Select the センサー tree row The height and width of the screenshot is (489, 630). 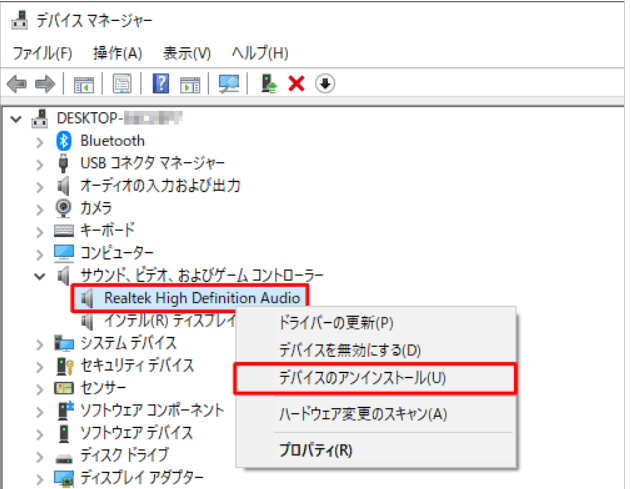tap(103, 388)
